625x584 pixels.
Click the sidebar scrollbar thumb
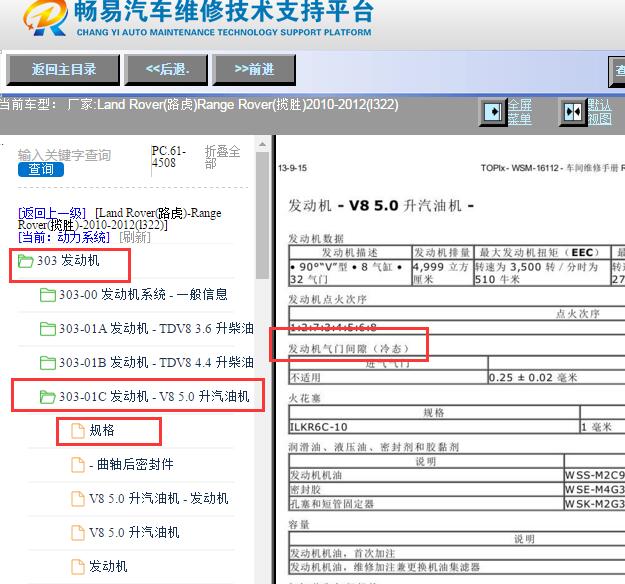point(262,215)
